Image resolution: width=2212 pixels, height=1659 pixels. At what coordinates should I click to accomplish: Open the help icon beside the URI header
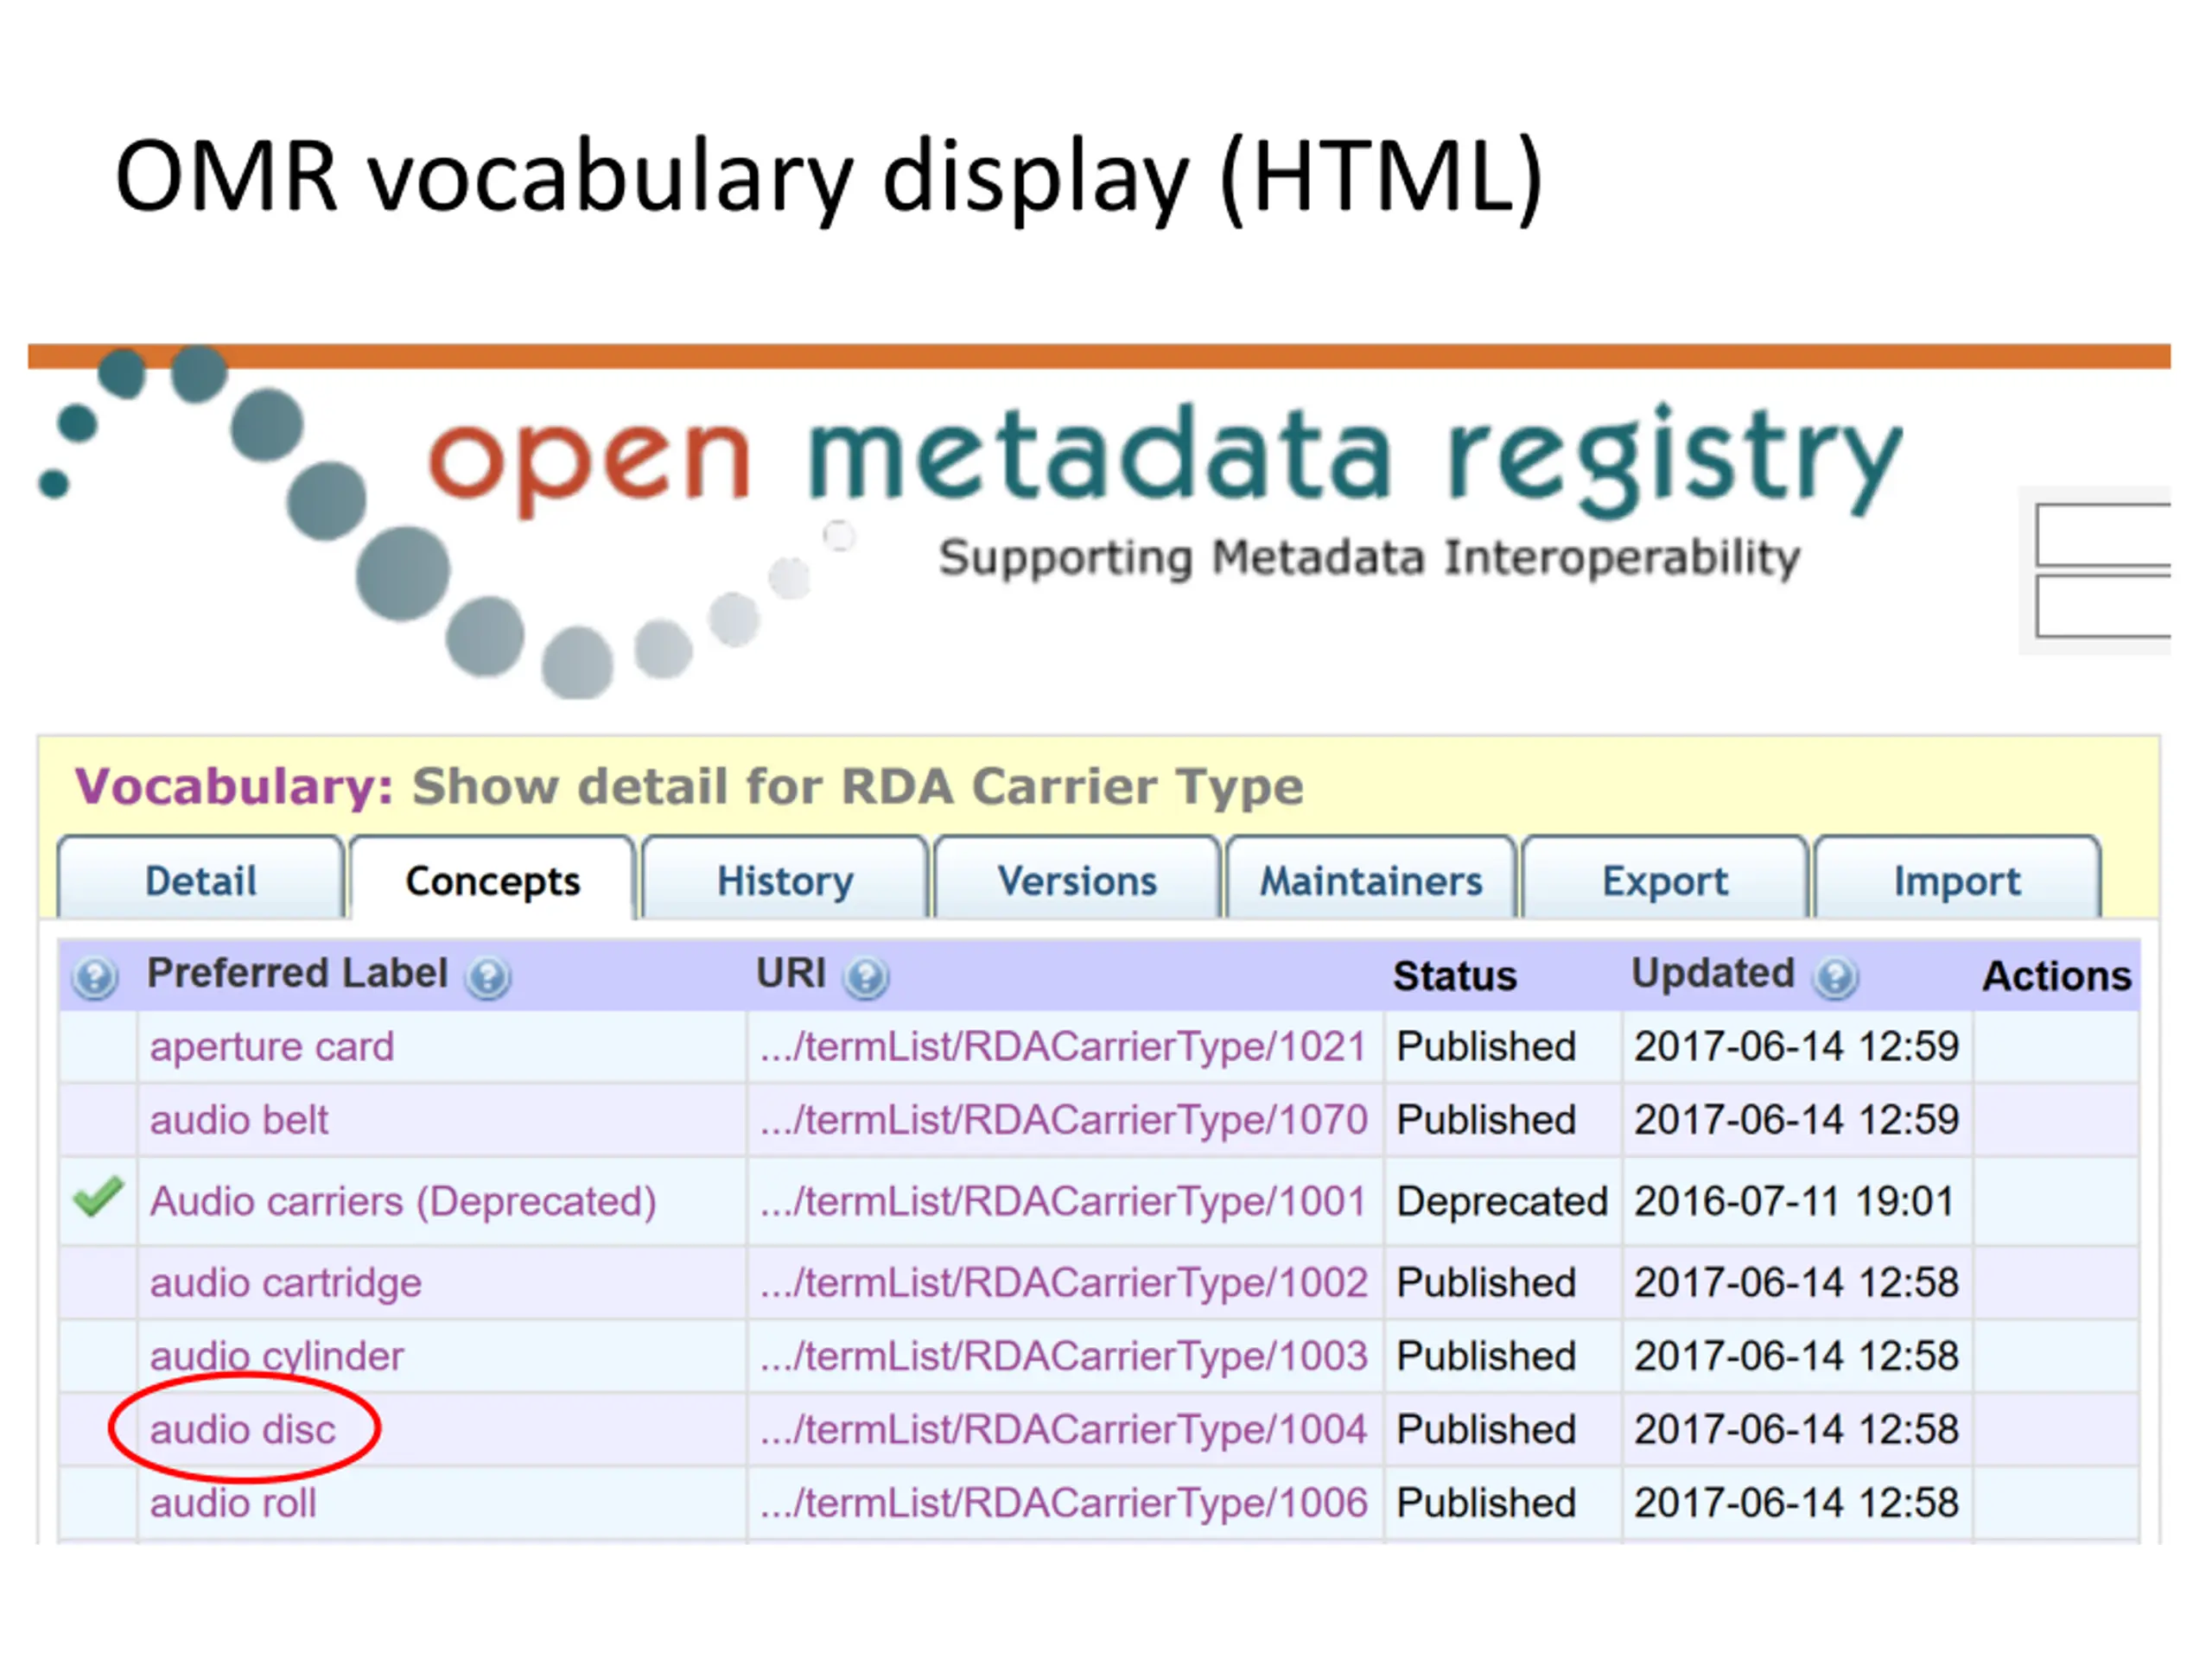tap(866, 976)
